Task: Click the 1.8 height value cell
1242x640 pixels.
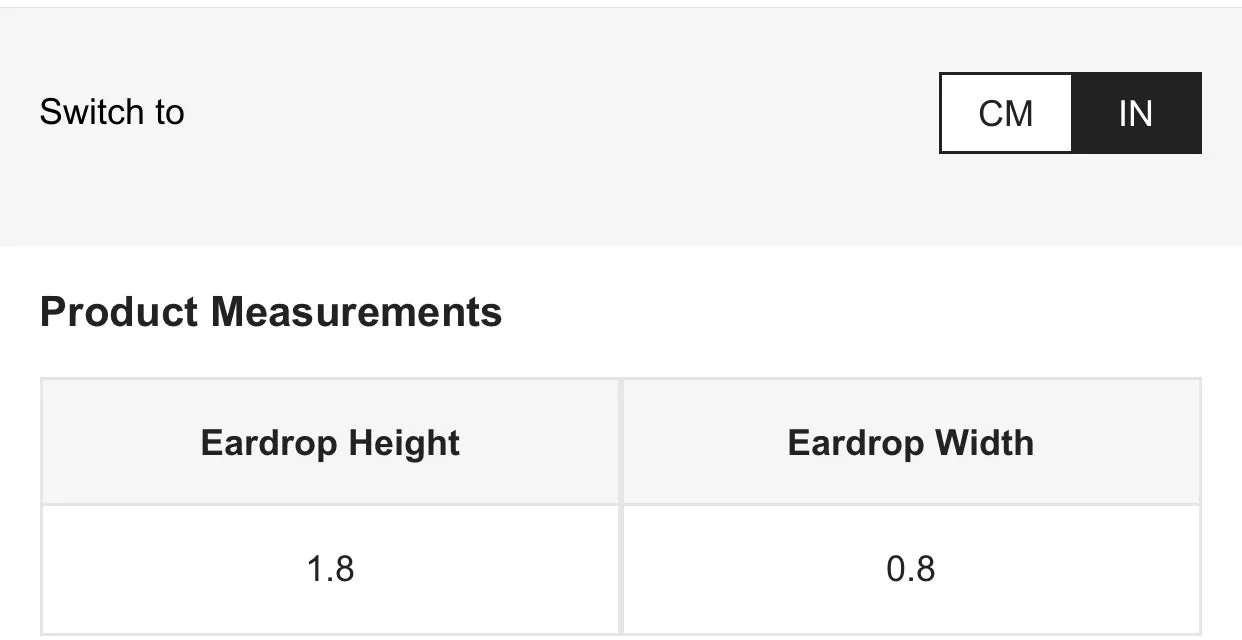Action: 331,569
